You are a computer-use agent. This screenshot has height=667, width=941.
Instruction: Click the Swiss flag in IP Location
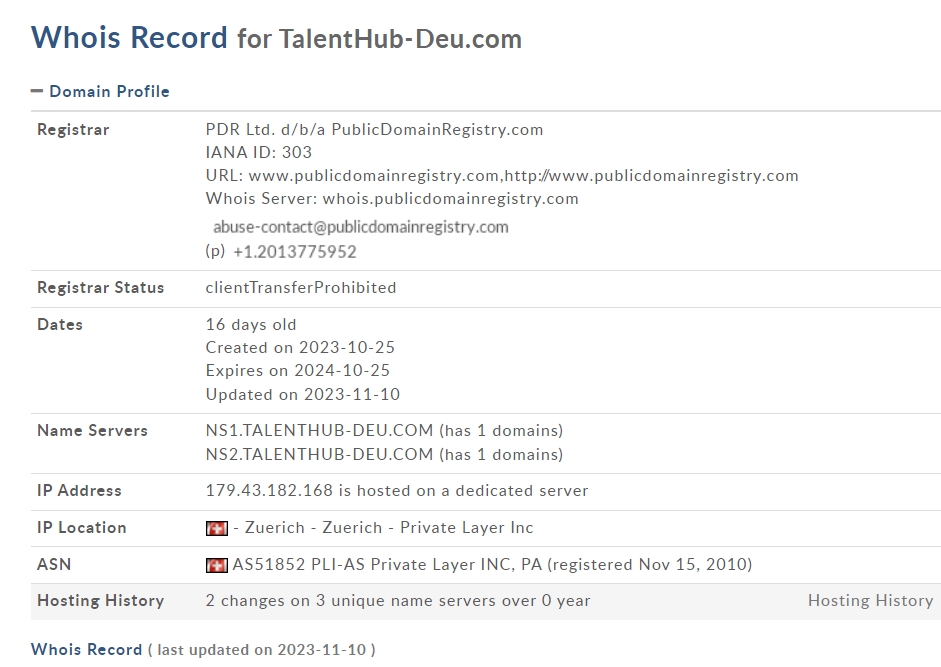(217, 528)
